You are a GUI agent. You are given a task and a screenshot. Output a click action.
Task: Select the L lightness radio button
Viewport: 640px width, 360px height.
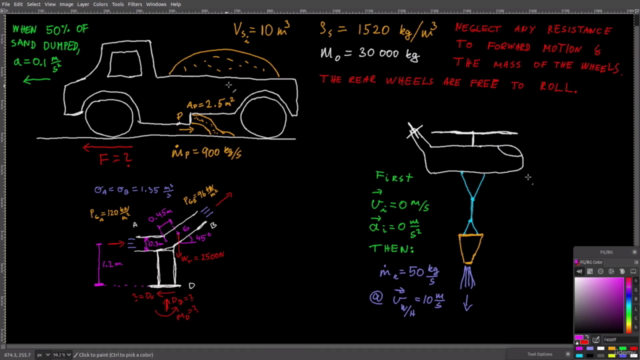coord(636,309)
